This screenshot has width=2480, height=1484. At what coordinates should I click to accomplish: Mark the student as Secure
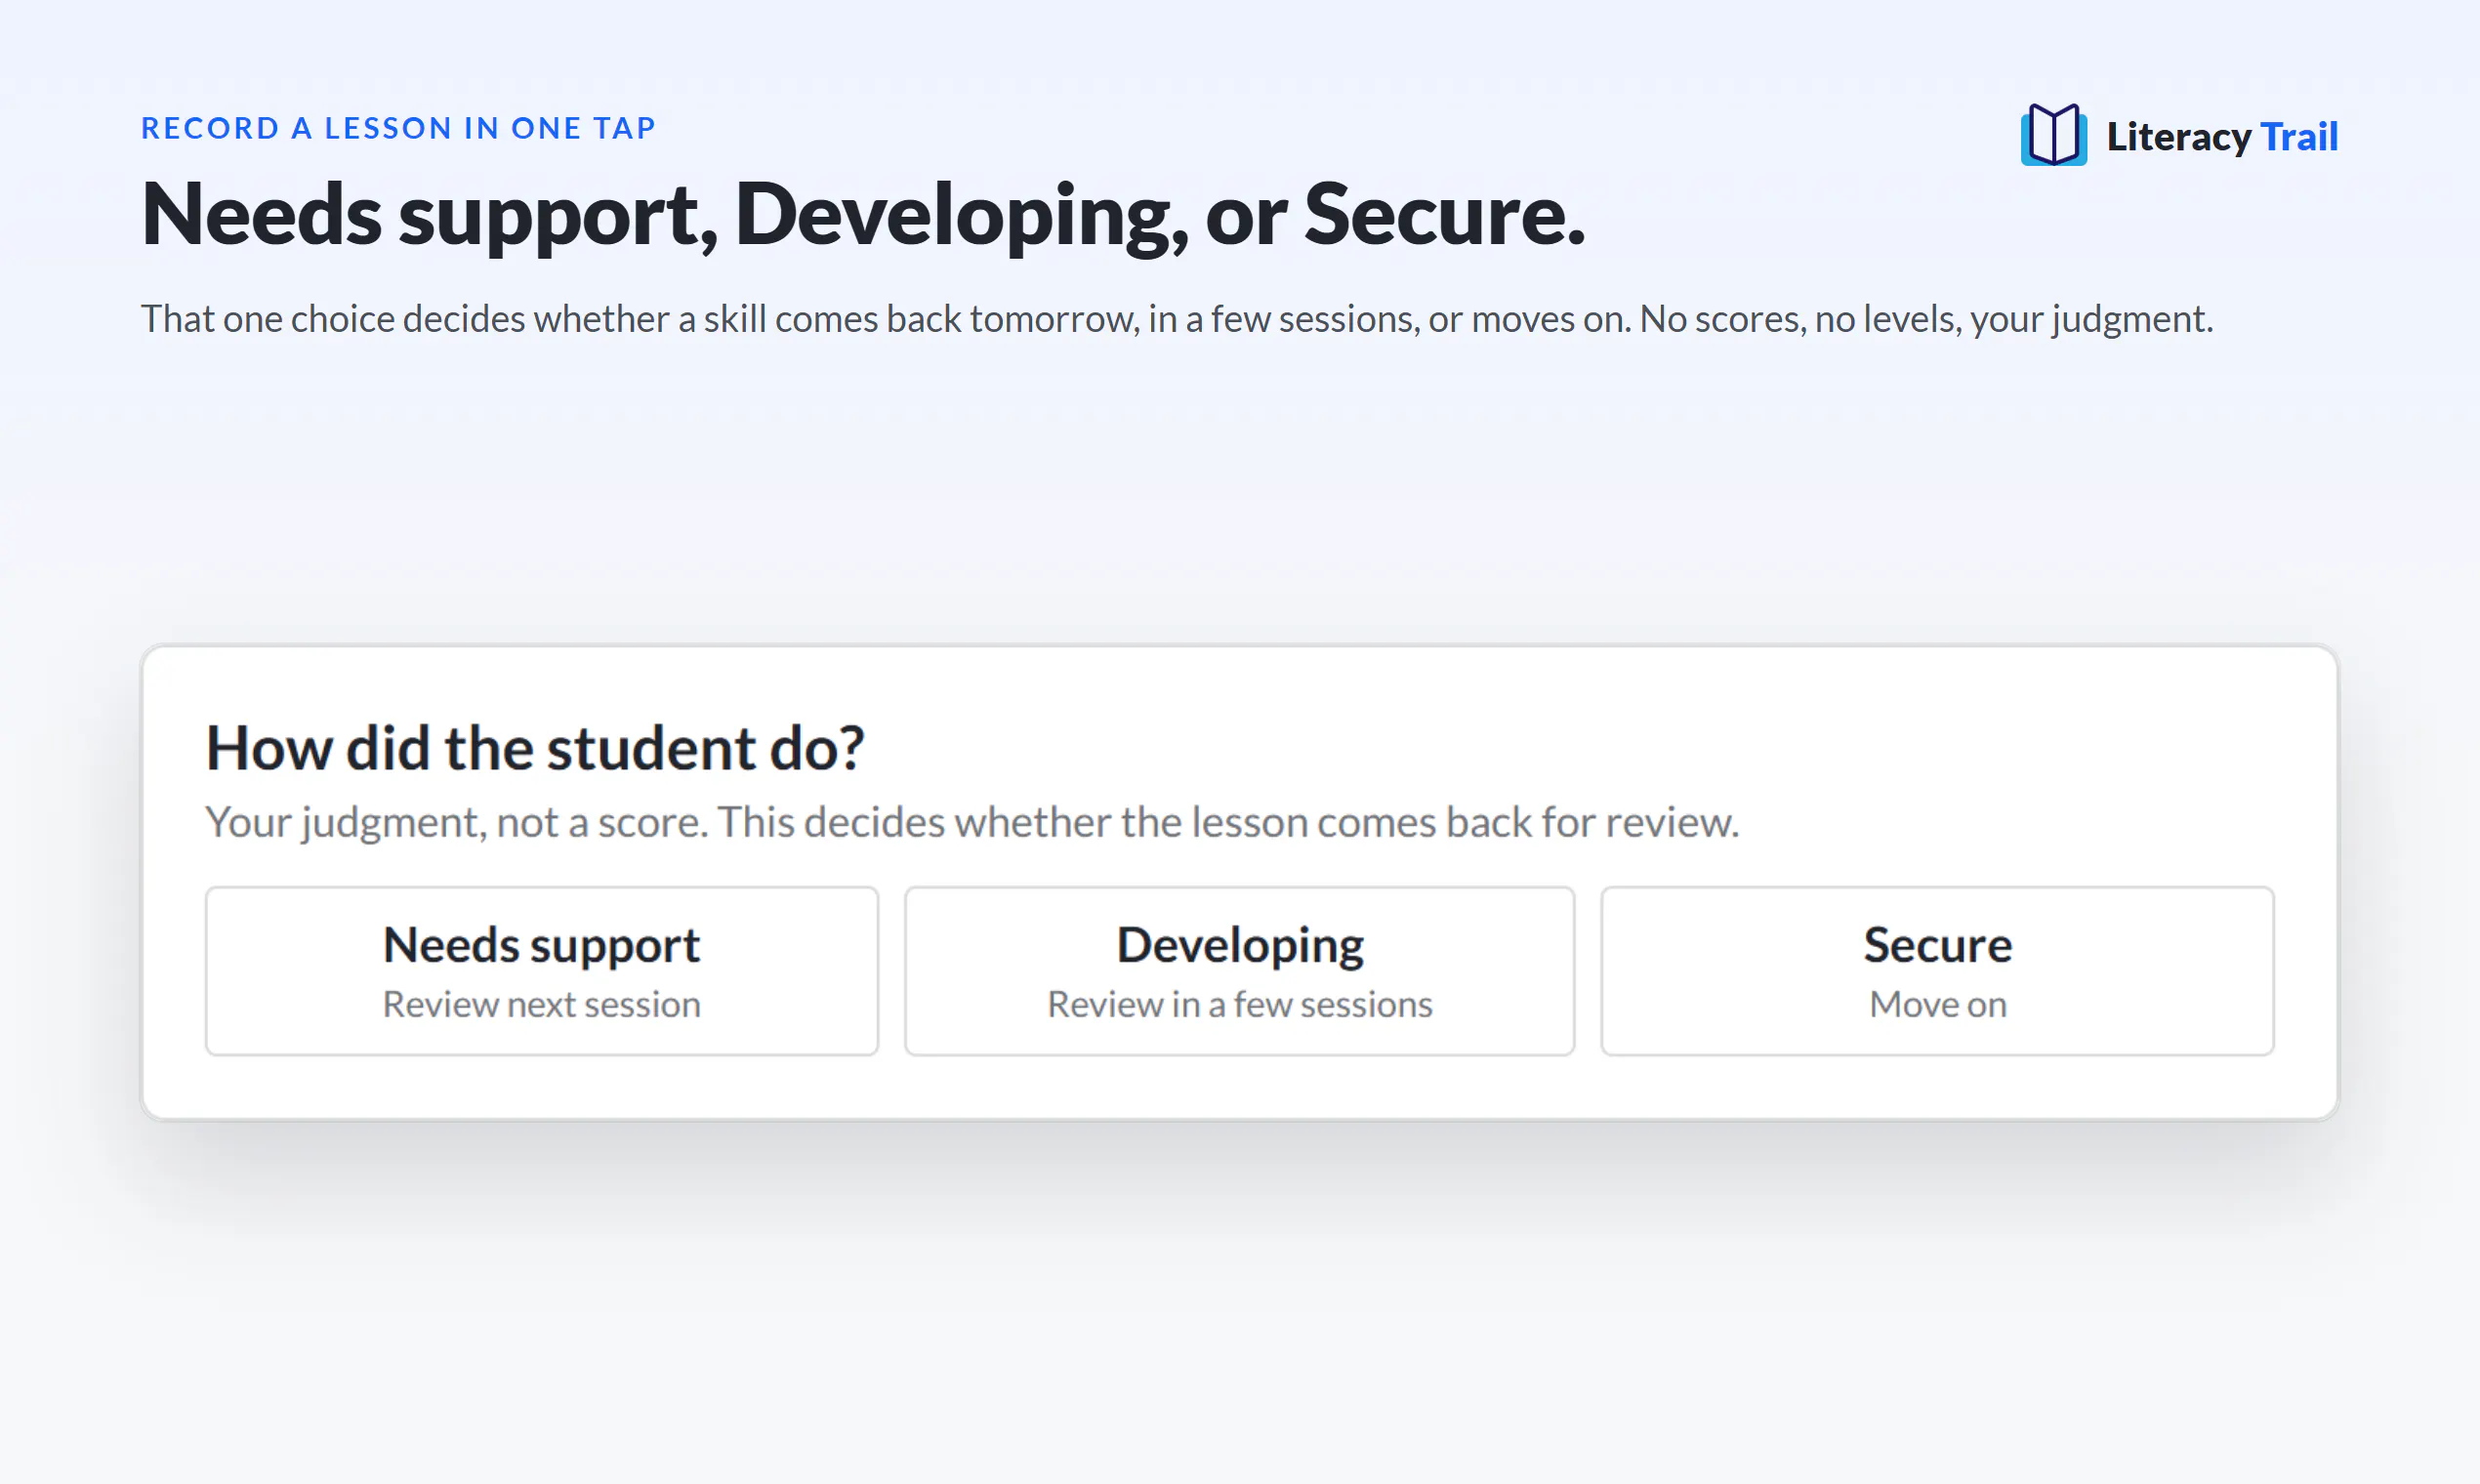coord(1937,970)
